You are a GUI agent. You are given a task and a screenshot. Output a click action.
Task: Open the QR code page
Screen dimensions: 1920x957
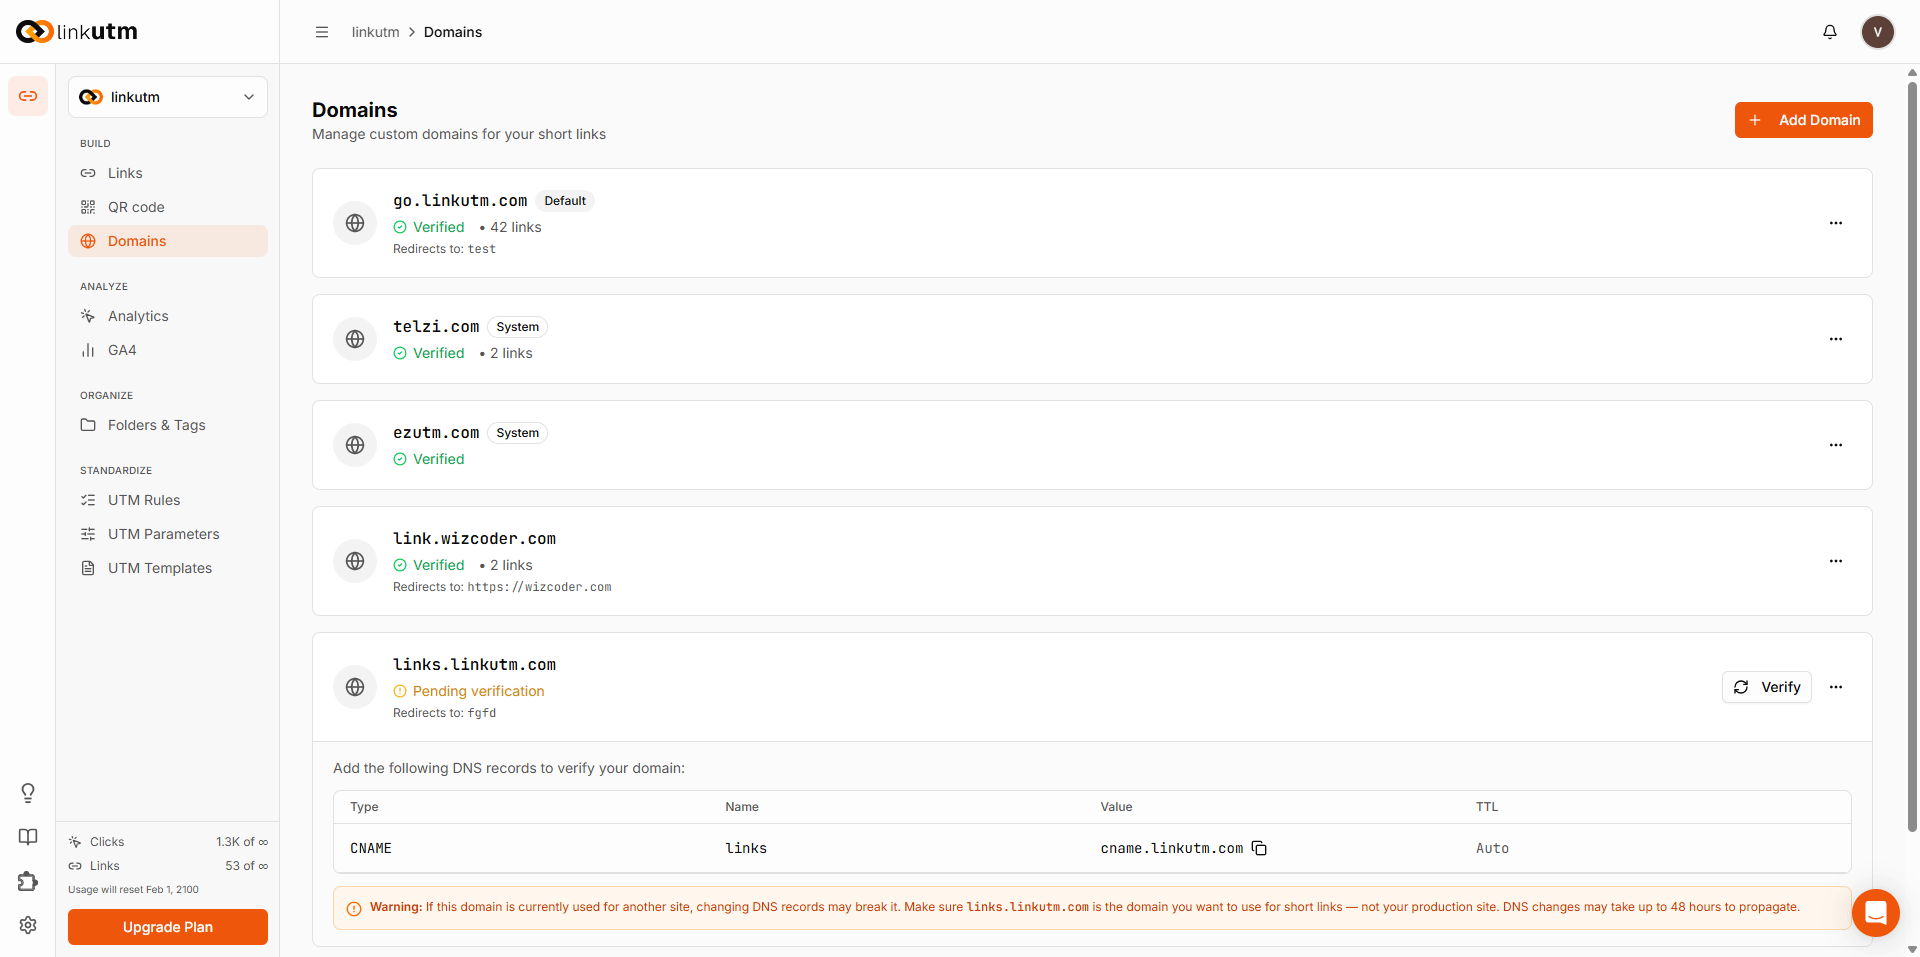(168, 207)
